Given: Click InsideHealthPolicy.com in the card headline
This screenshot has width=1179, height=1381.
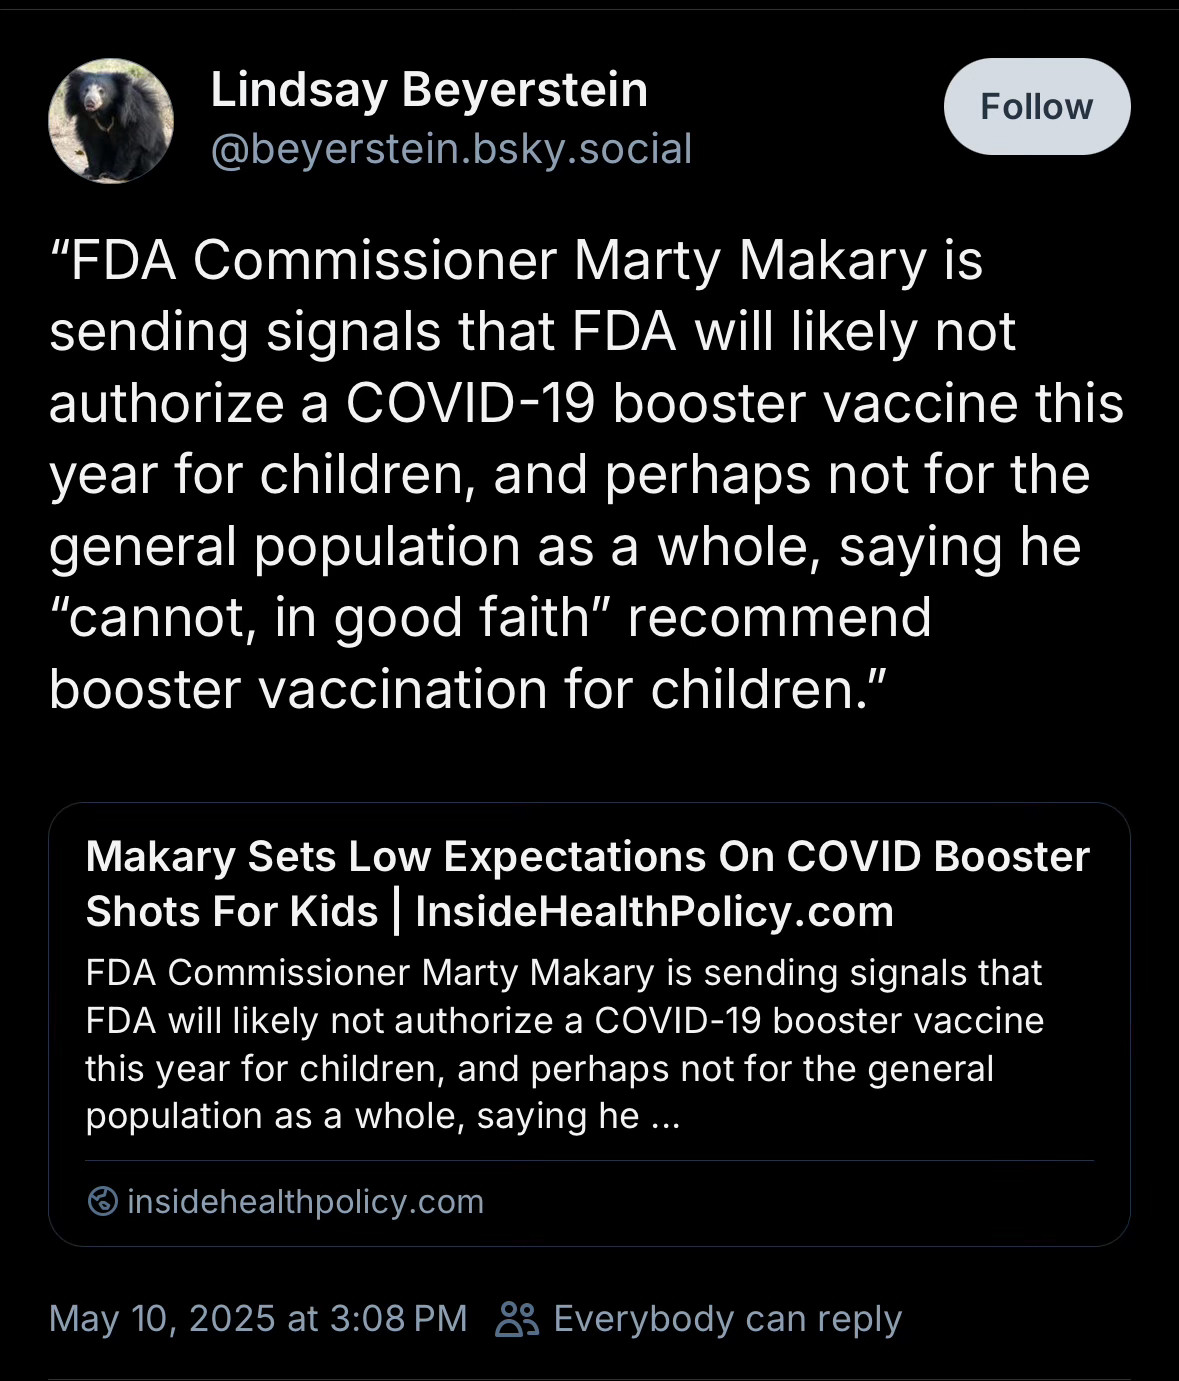Looking at the screenshot, I should [654, 912].
